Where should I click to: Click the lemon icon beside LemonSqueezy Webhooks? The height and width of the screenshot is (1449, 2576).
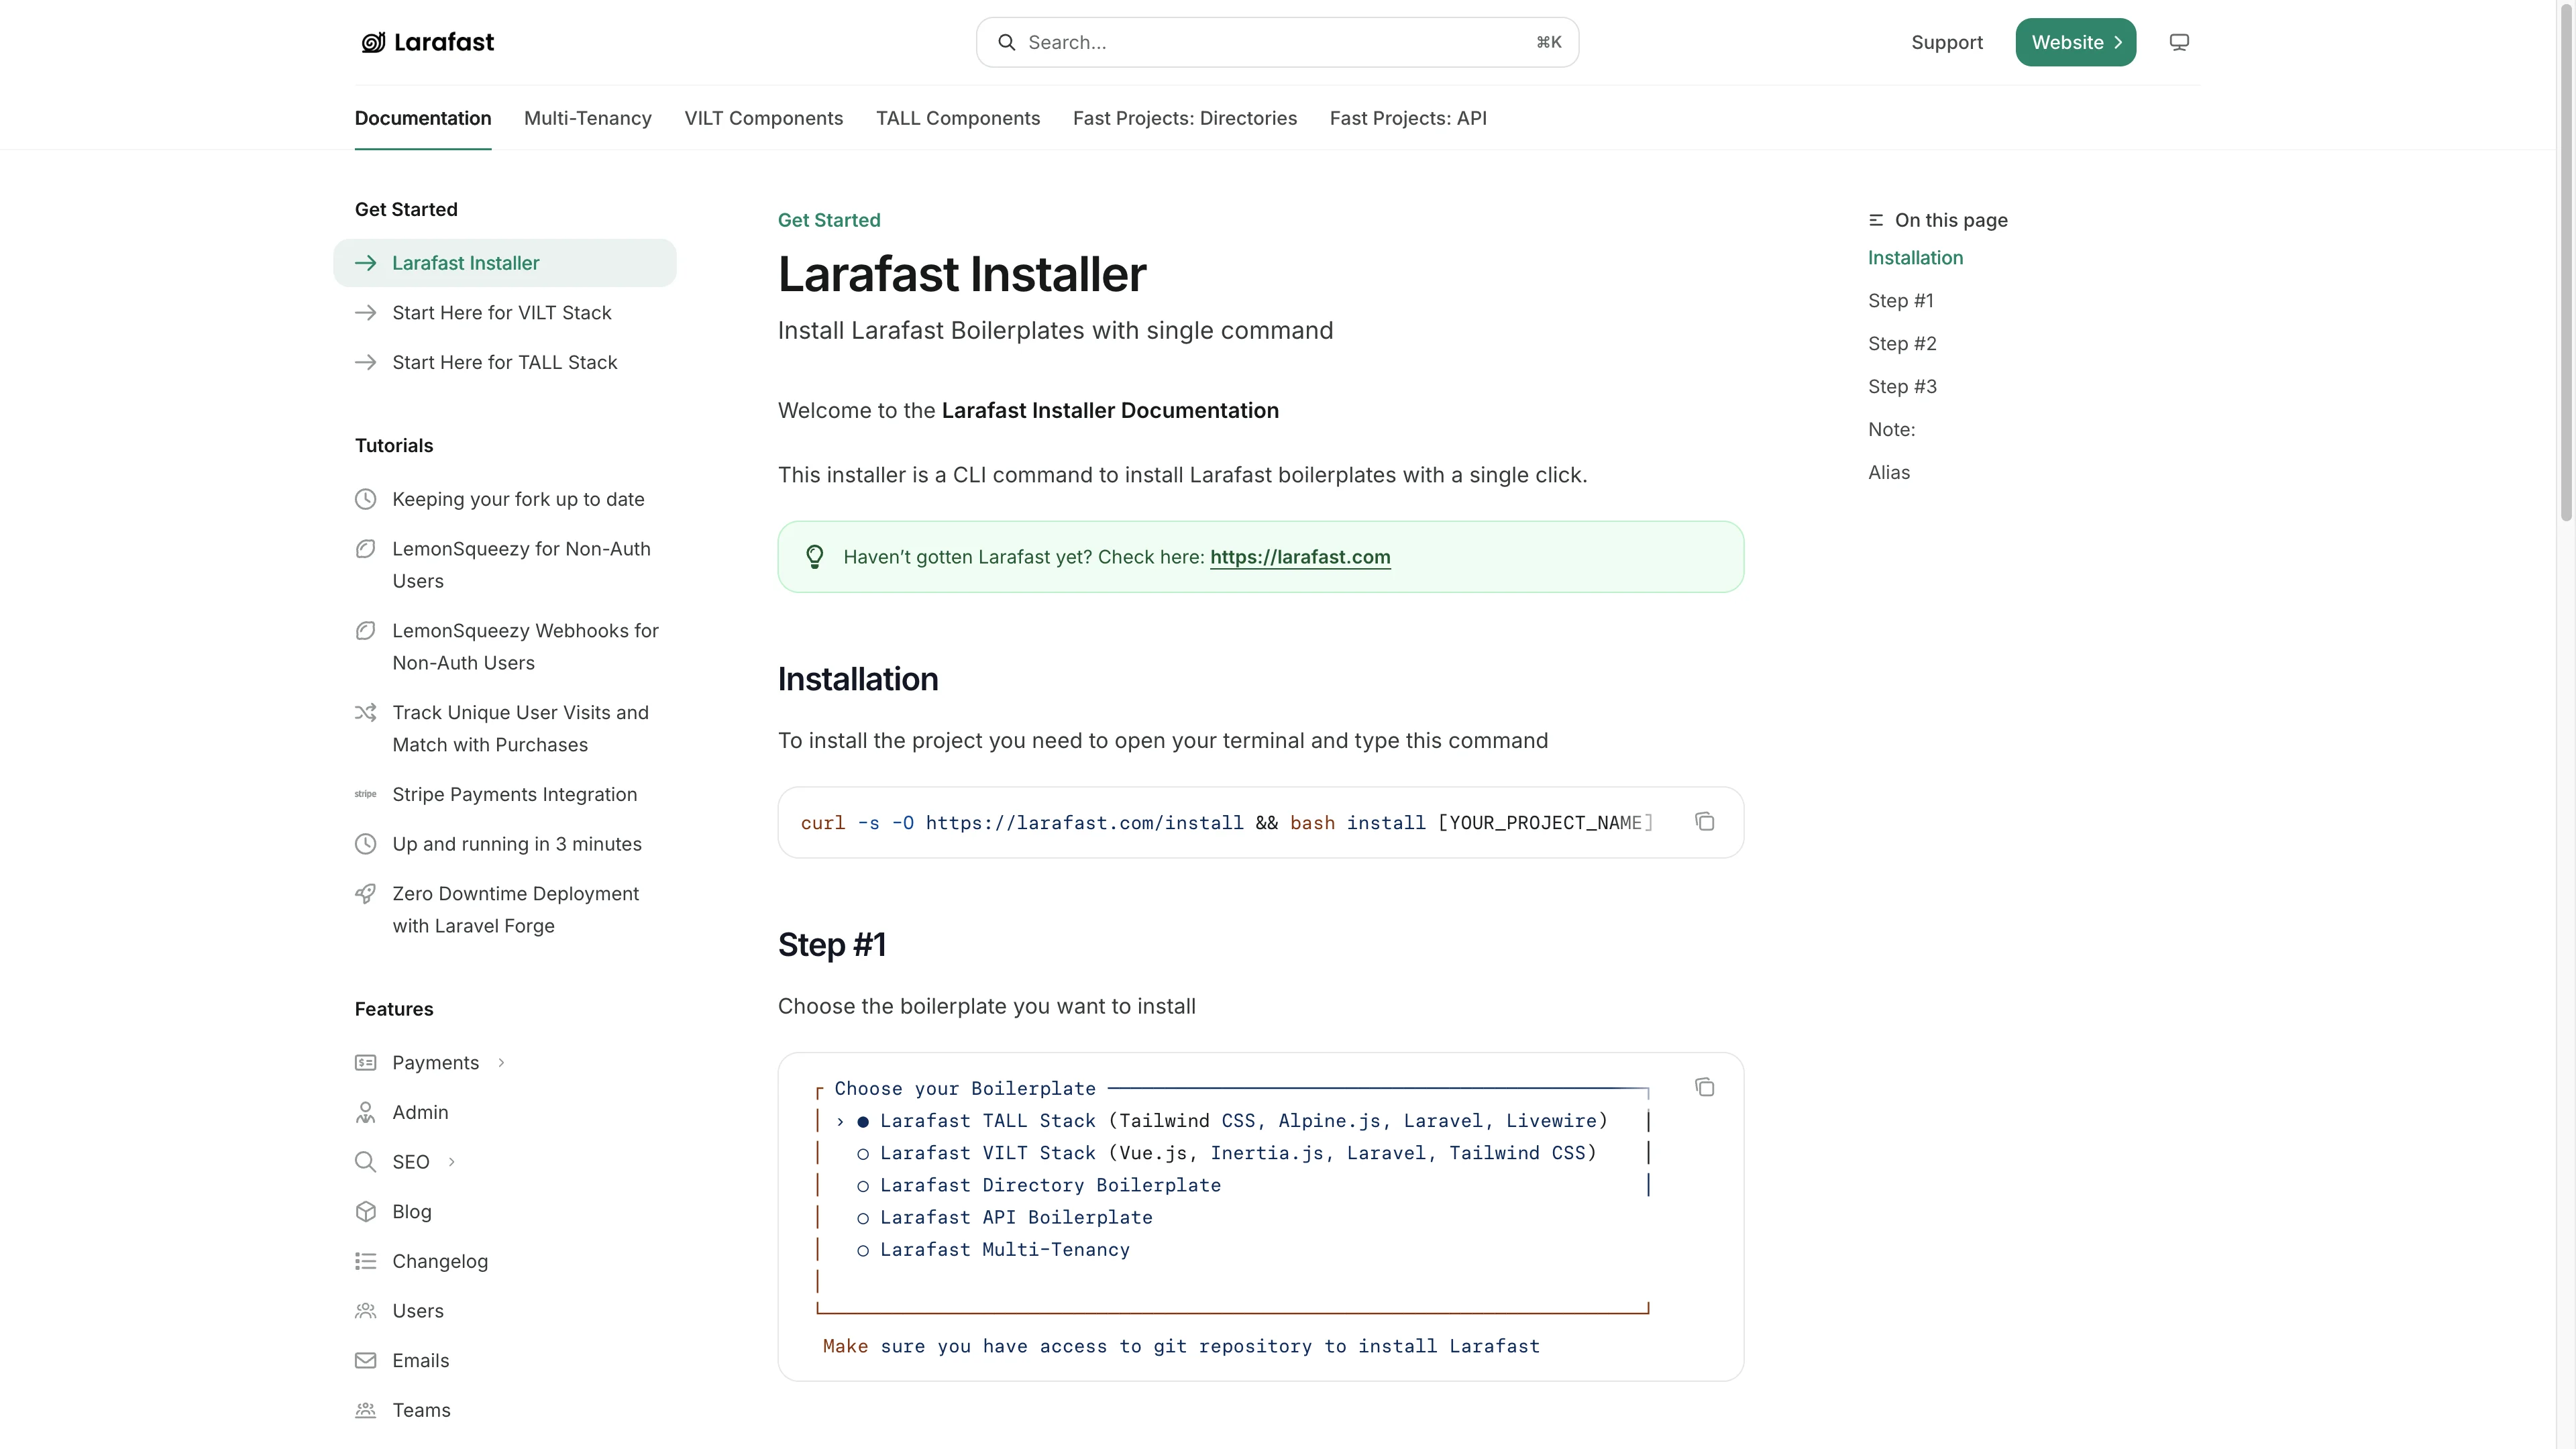click(x=366, y=631)
